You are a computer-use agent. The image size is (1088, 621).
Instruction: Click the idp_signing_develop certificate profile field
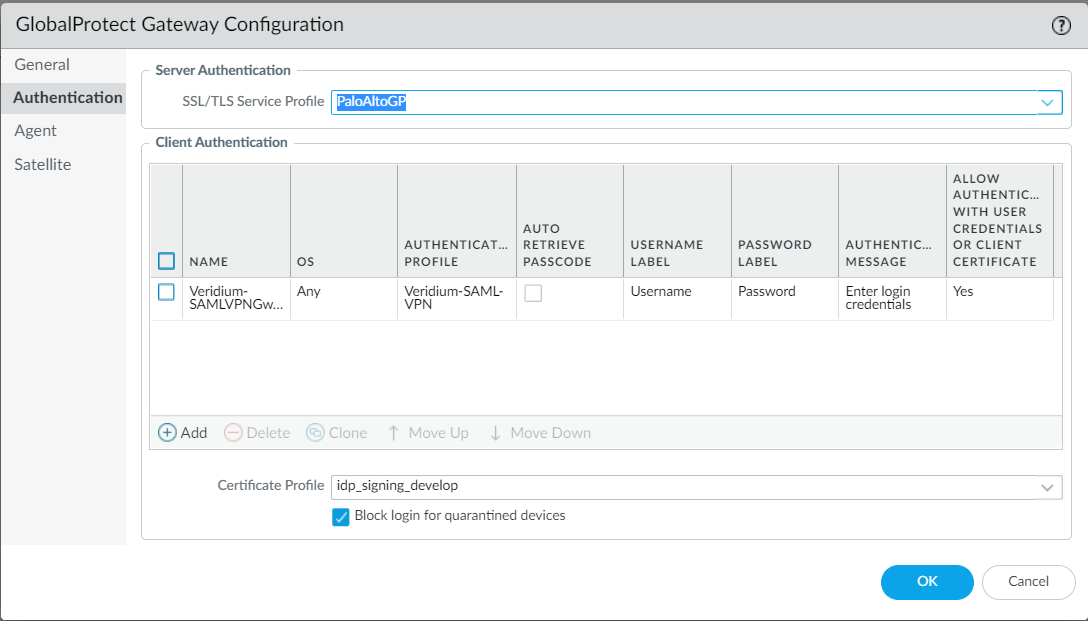[680, 487]
